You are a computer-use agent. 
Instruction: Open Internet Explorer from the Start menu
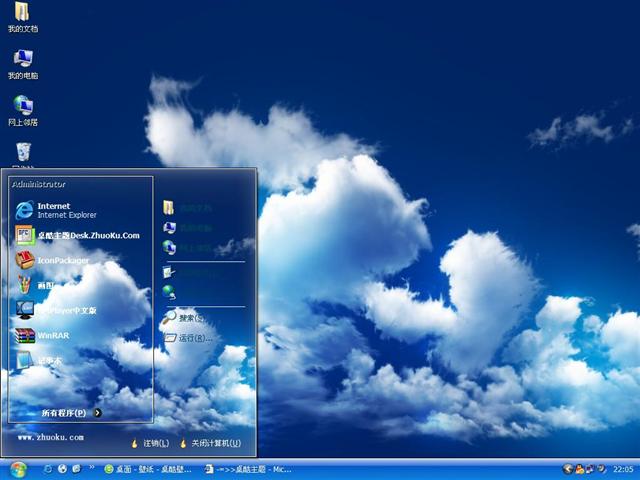coord(55,210)
